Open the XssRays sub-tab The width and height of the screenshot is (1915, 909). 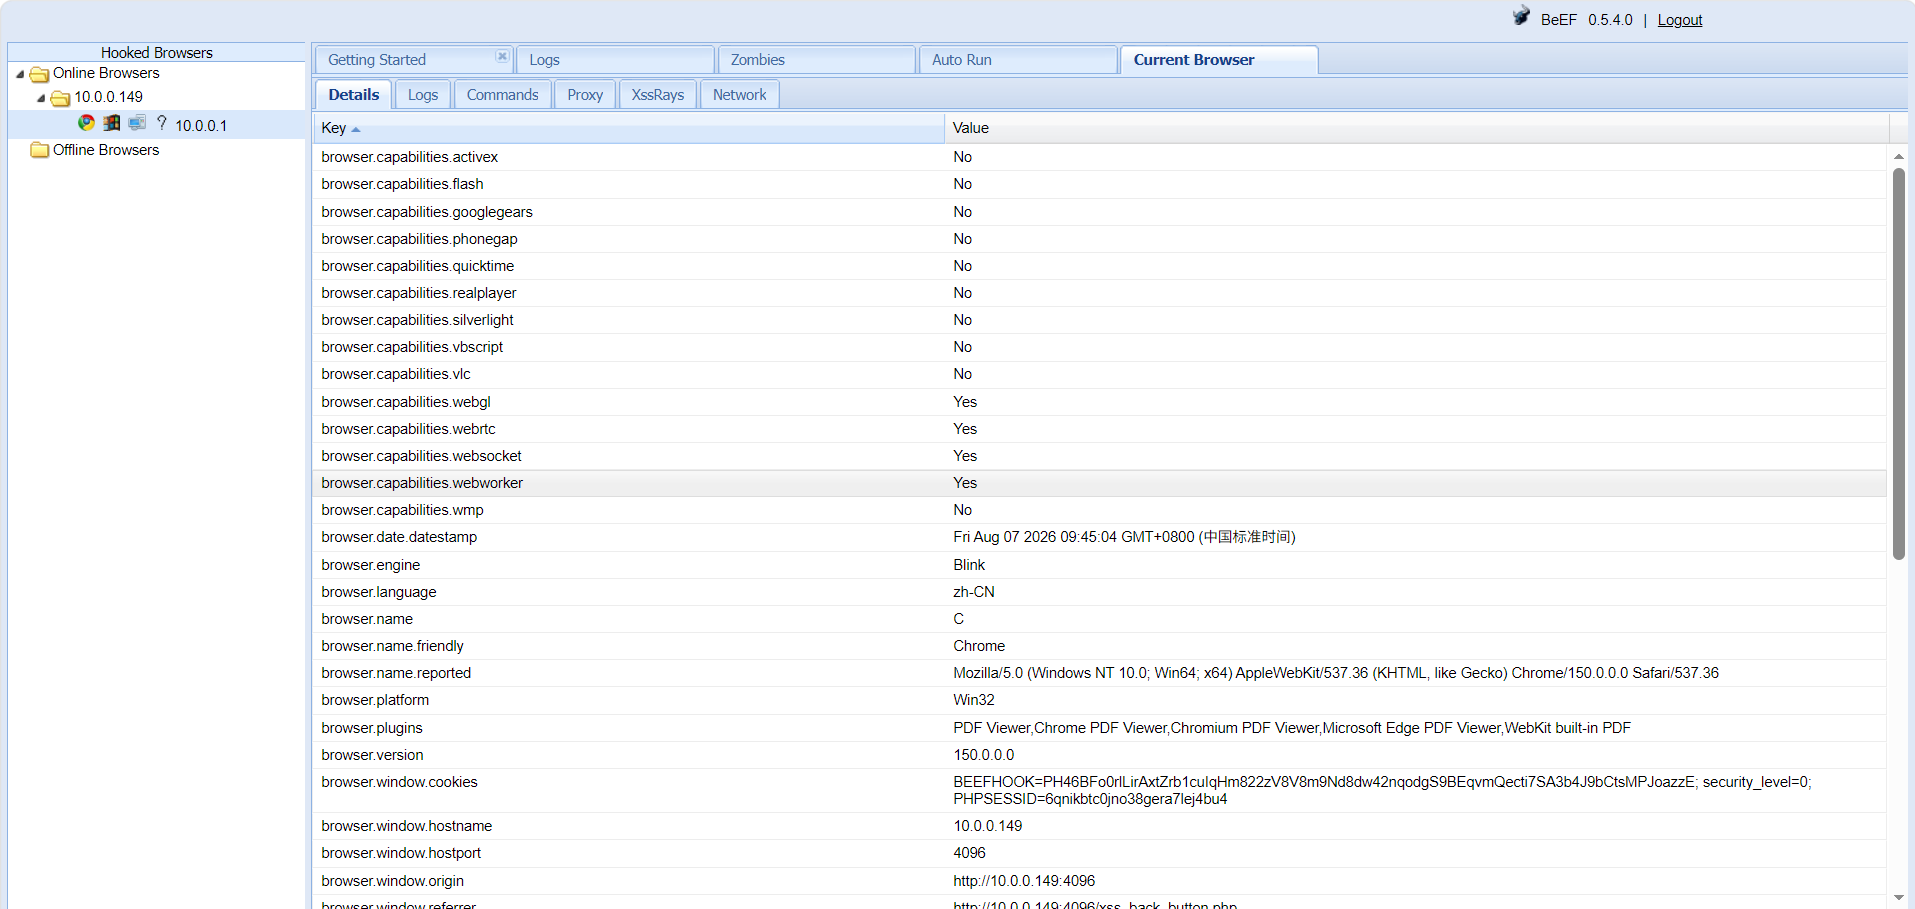658,95
